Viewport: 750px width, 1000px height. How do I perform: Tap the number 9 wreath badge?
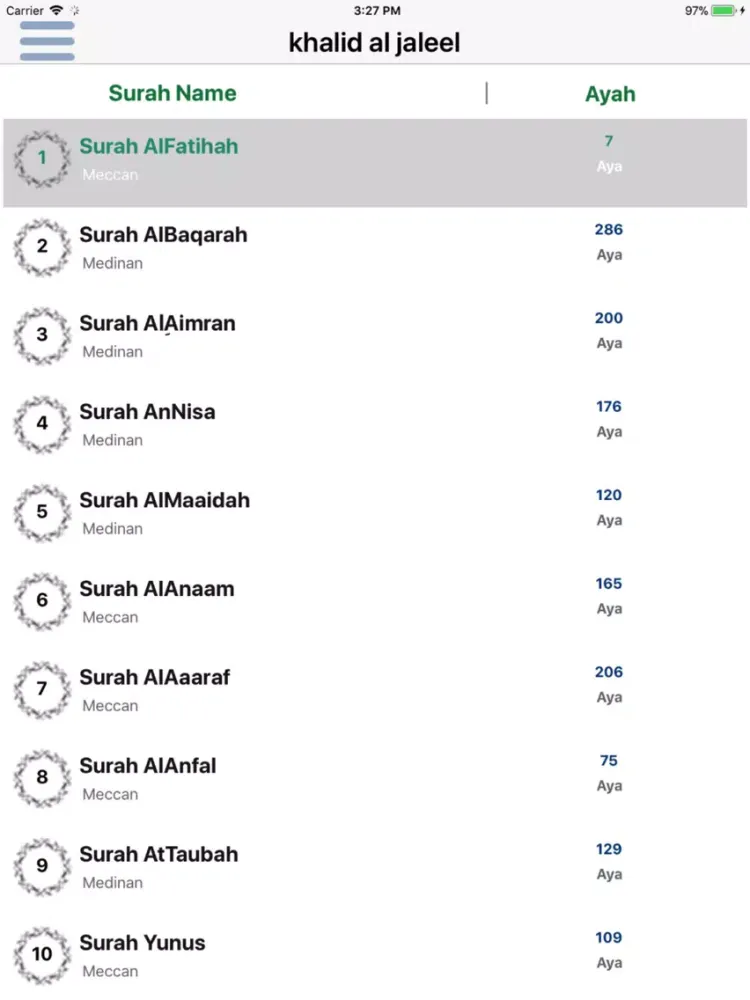pos(42,866)
